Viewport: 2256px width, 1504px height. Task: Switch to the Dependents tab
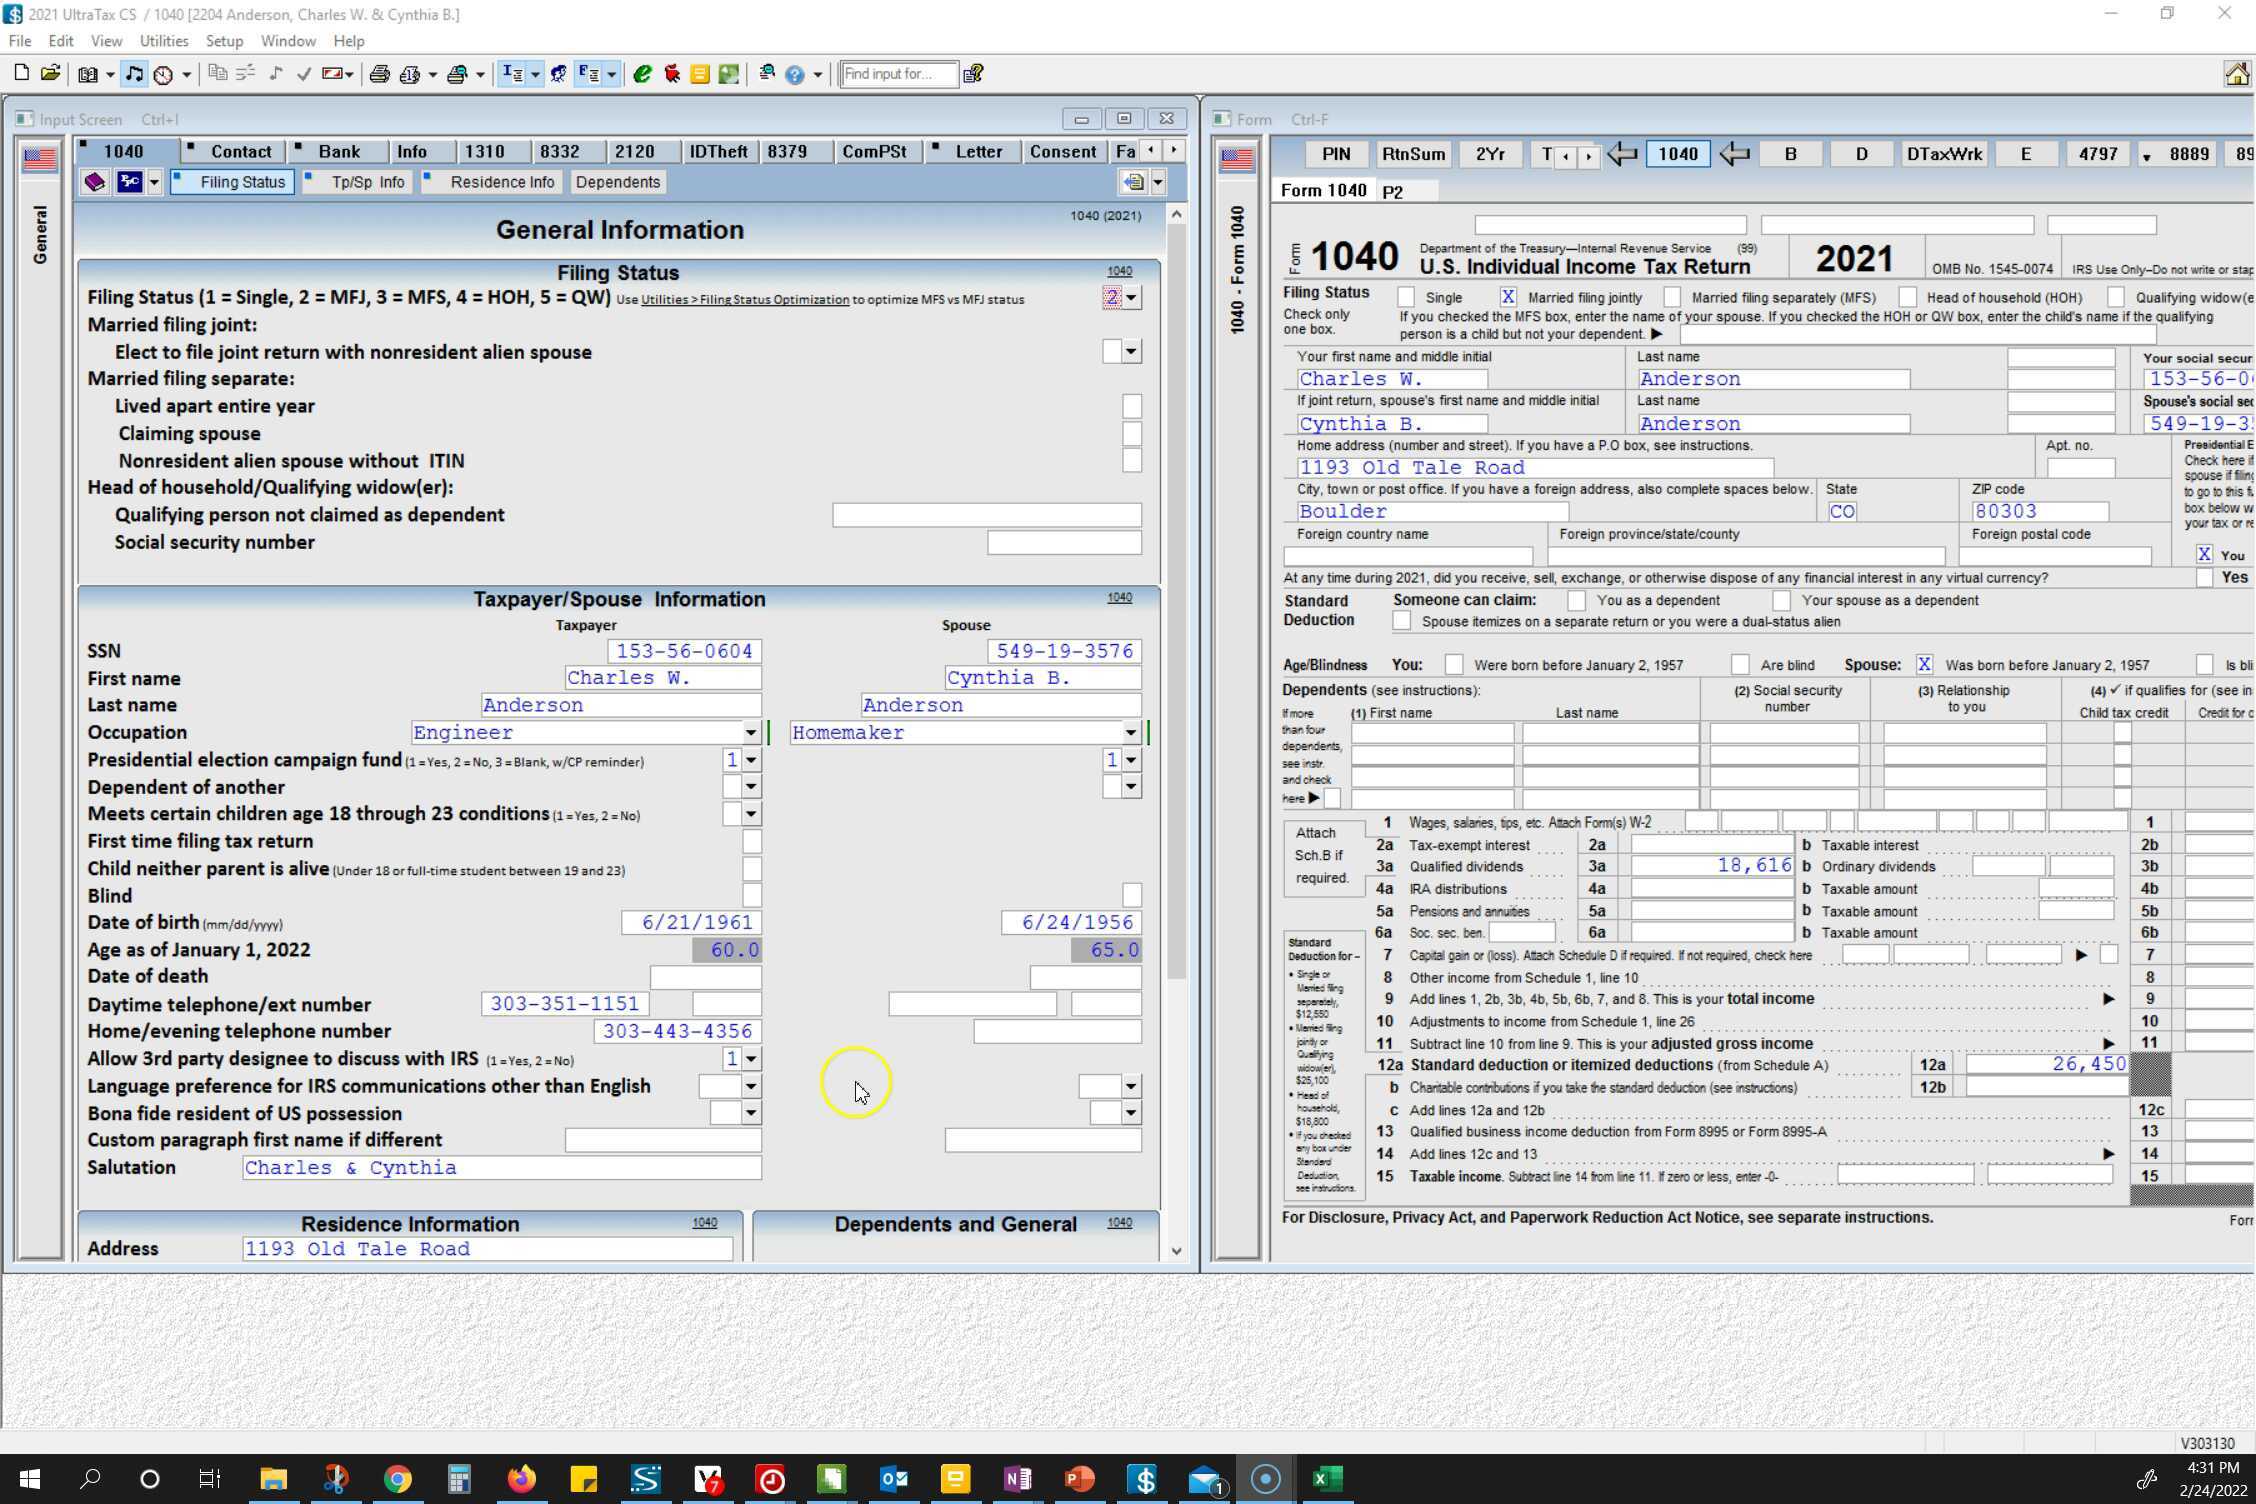pos(617,182)
